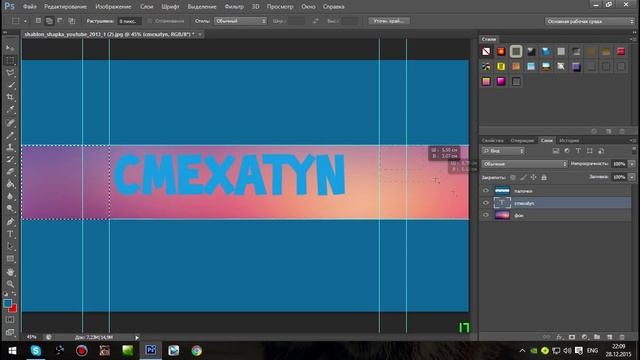Select the Eraser tool
Image resolution: width=640 pixels, height=360 pixels.
point(10,172)
